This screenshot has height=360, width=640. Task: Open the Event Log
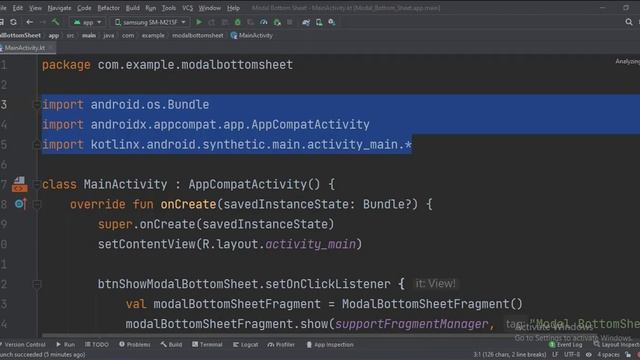click(565, 345)
